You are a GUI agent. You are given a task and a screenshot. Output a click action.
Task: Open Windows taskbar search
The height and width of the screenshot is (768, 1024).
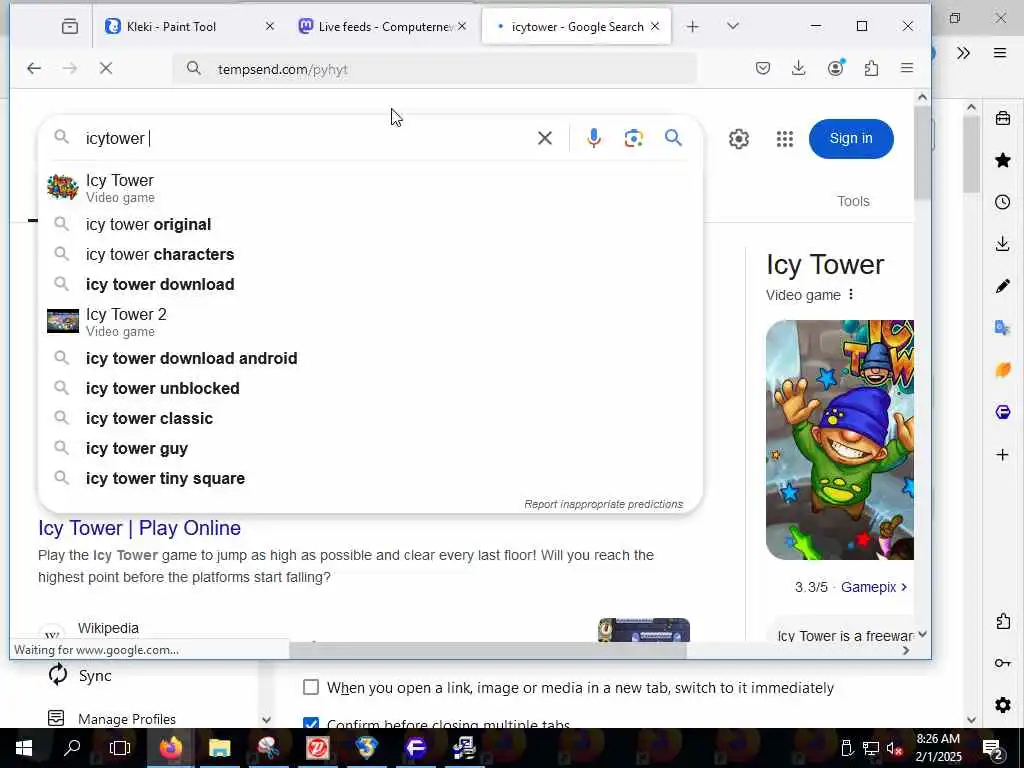click(72, 748)
